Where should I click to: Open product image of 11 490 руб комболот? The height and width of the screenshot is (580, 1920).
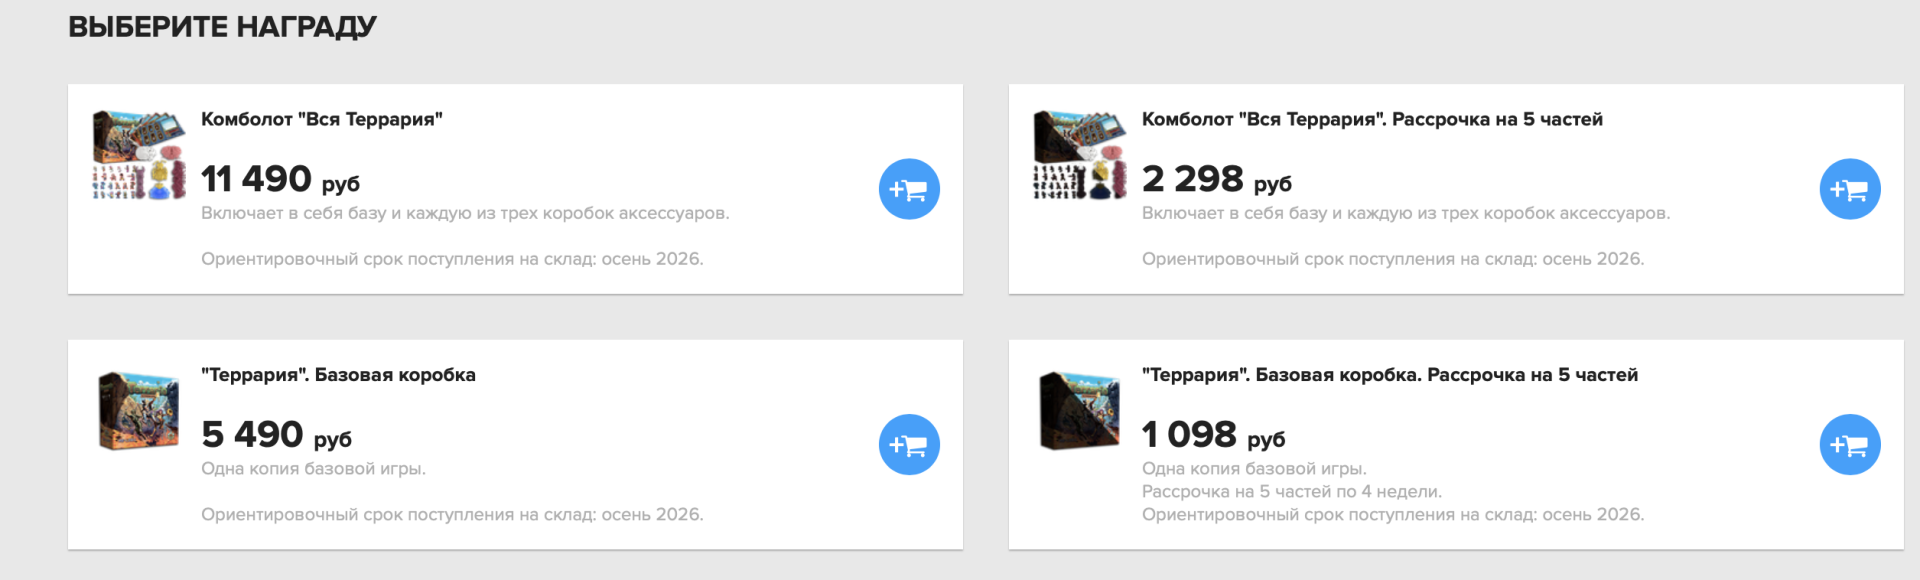coord(139,155)
